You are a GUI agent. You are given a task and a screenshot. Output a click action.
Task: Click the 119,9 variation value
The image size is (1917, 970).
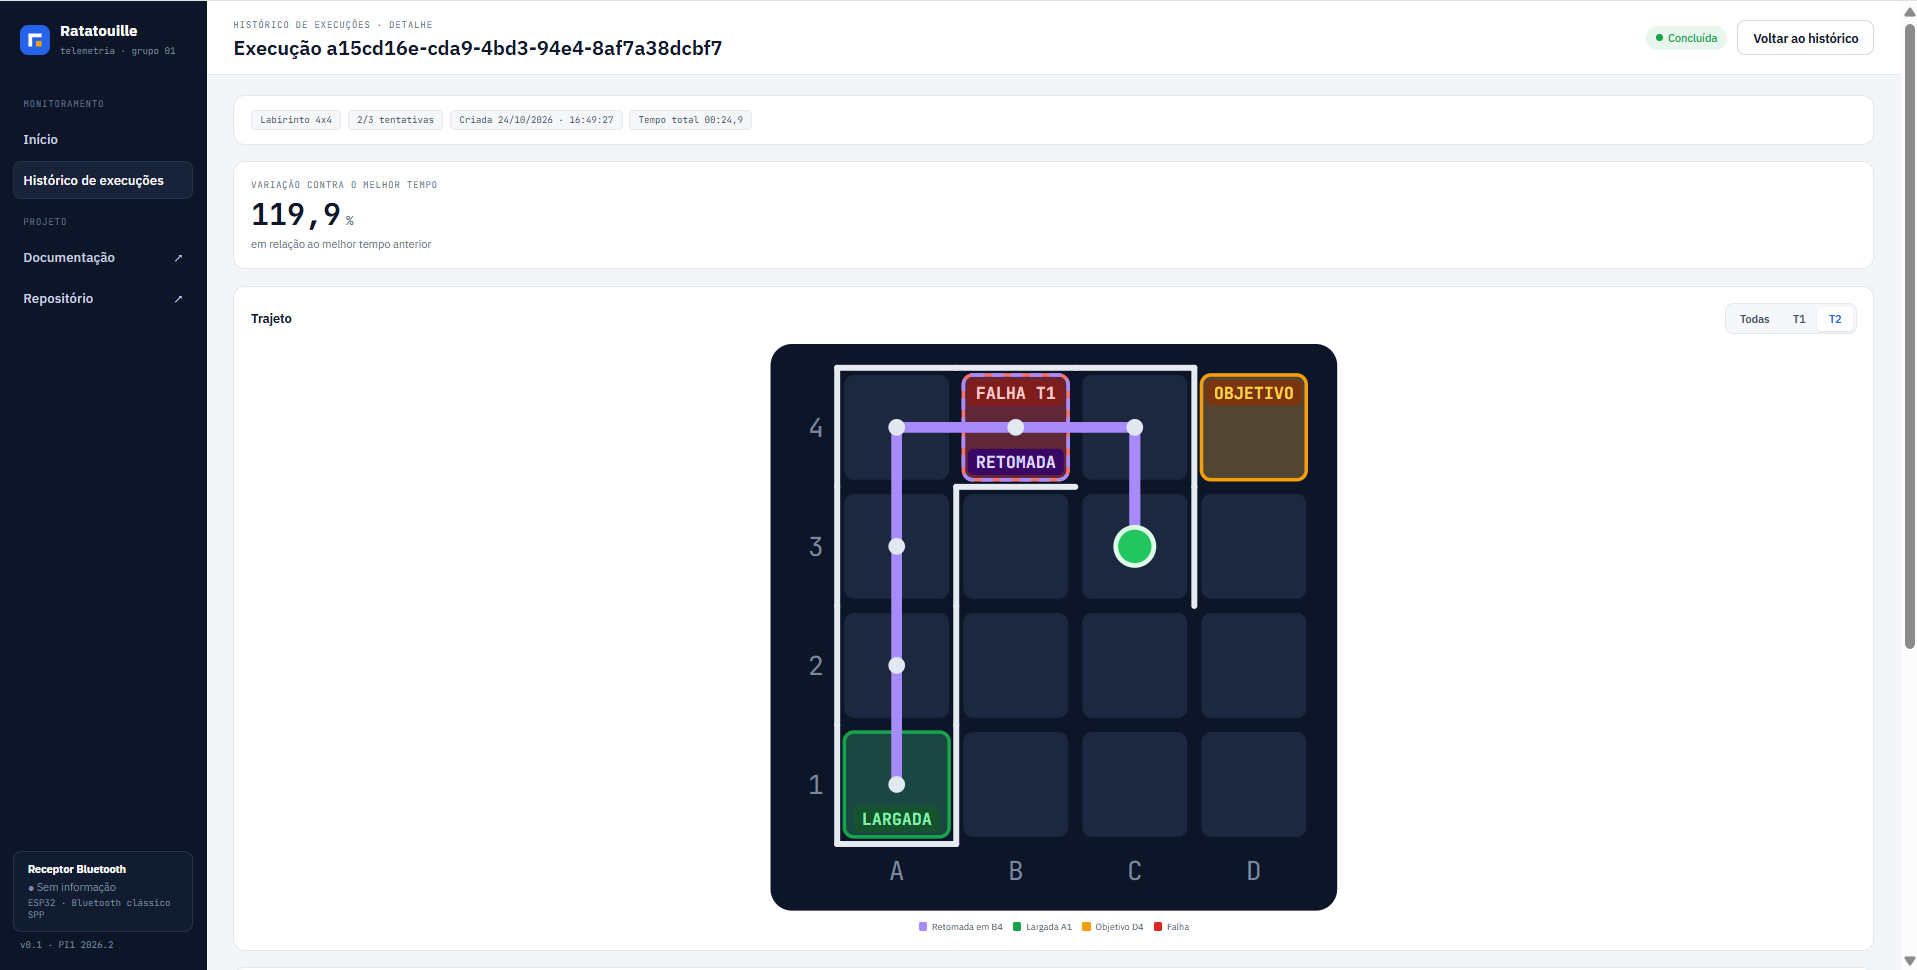click(x=297, y=214)
